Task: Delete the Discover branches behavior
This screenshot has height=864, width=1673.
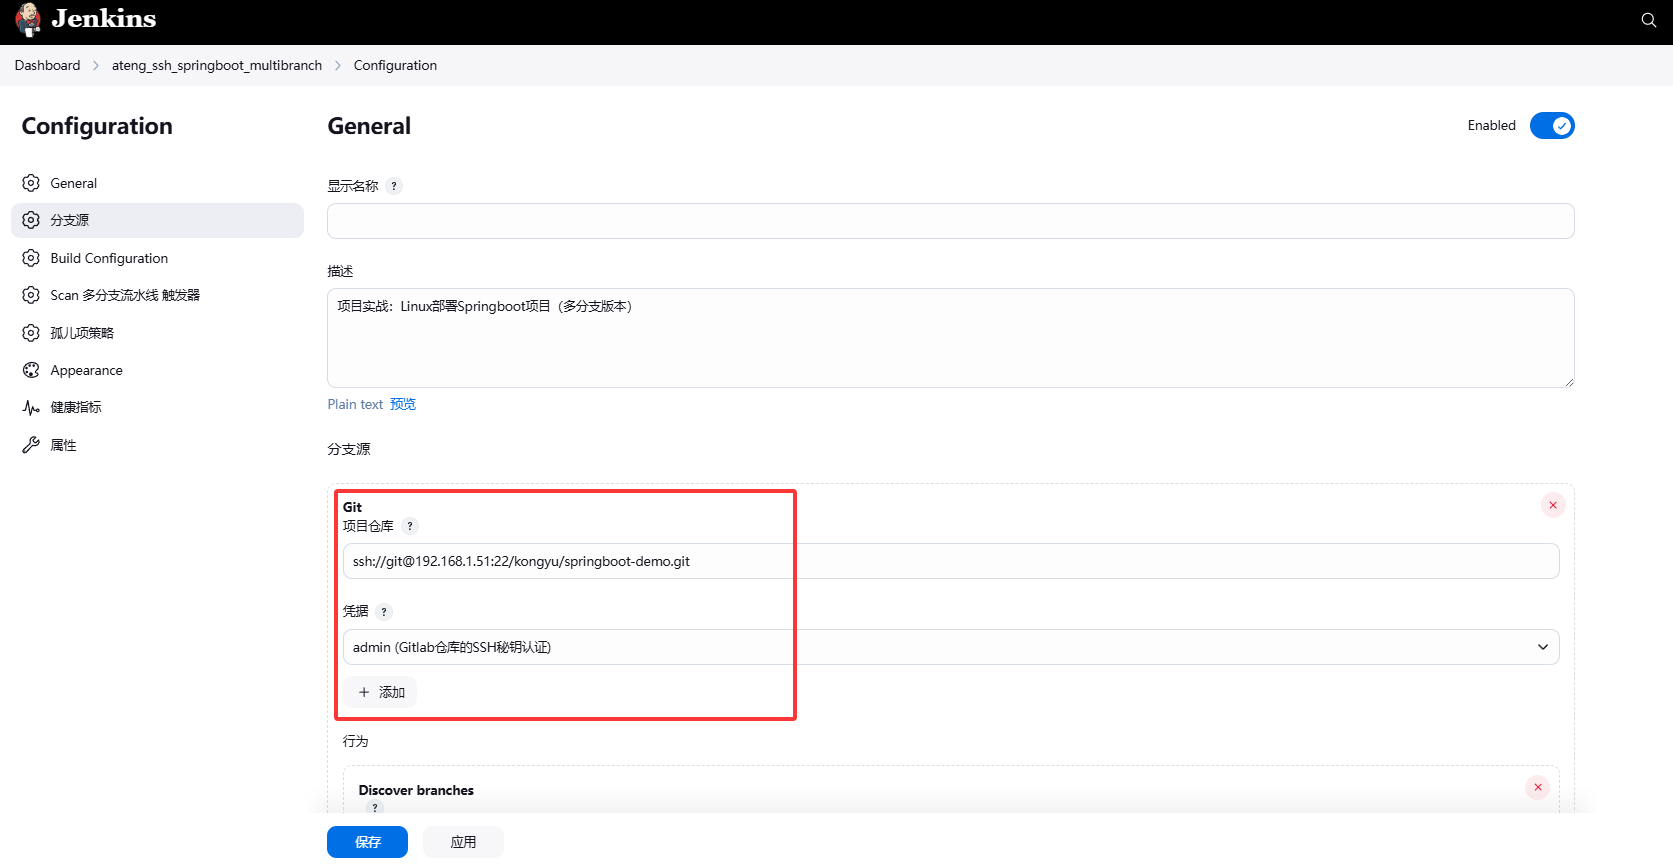Action: 1537,787
